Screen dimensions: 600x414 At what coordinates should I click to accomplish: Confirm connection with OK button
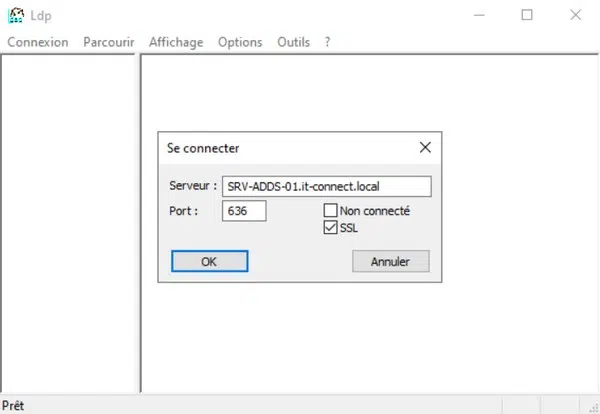pyautogui.click(x=209, y=261)
